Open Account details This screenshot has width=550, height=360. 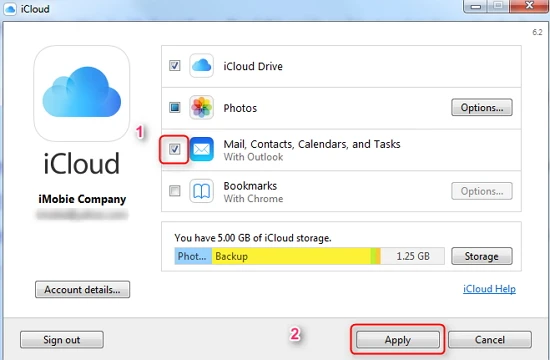82,289
